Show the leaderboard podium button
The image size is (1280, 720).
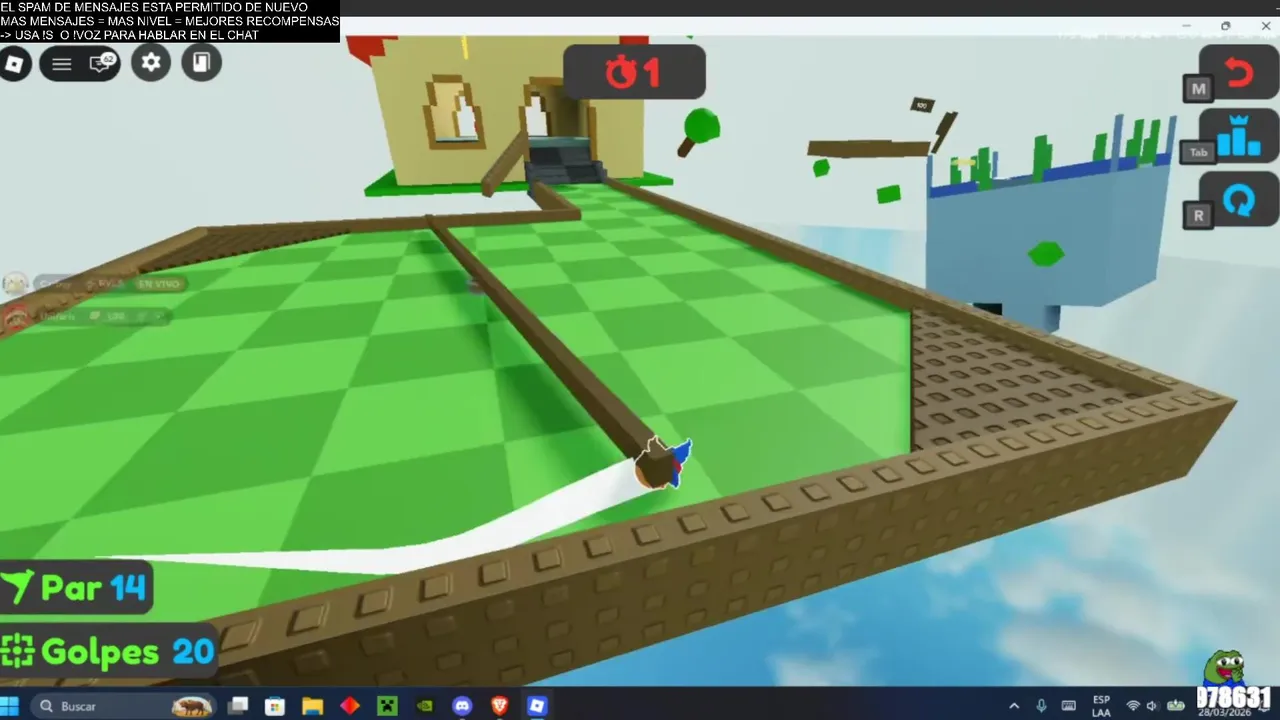click(1238, 137)
